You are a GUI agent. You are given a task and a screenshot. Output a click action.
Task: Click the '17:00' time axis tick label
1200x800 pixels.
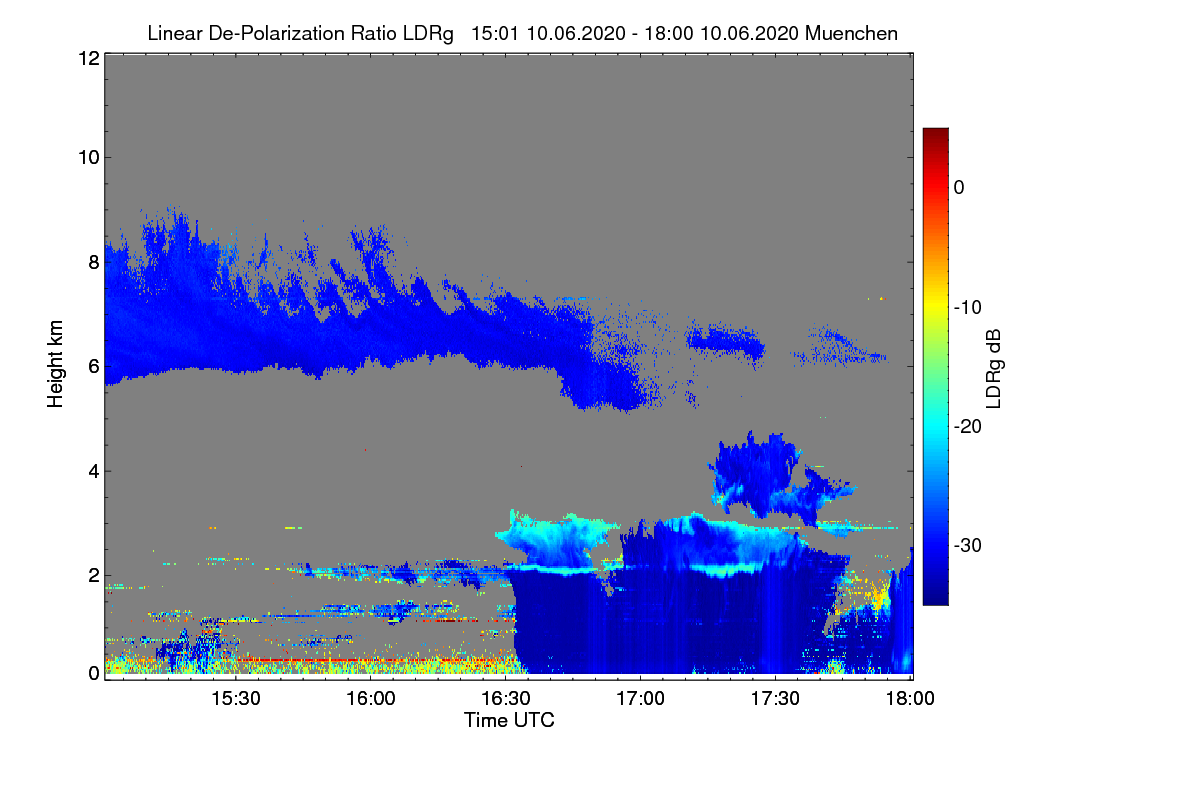(640, 699)
